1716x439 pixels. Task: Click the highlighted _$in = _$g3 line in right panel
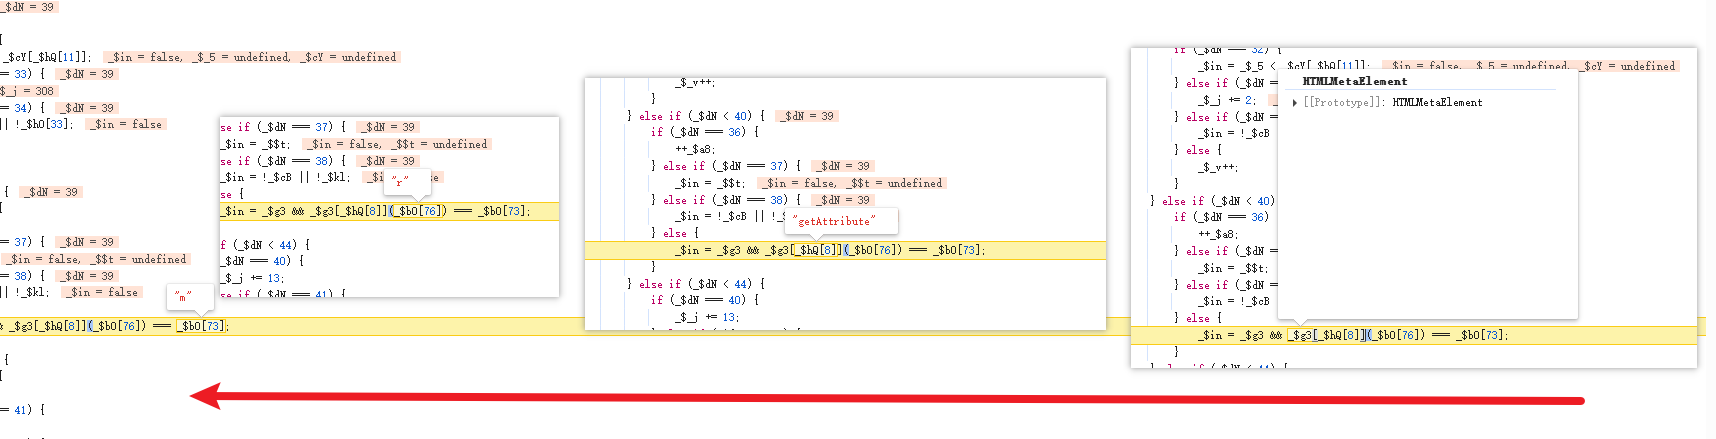[1413, 335]
